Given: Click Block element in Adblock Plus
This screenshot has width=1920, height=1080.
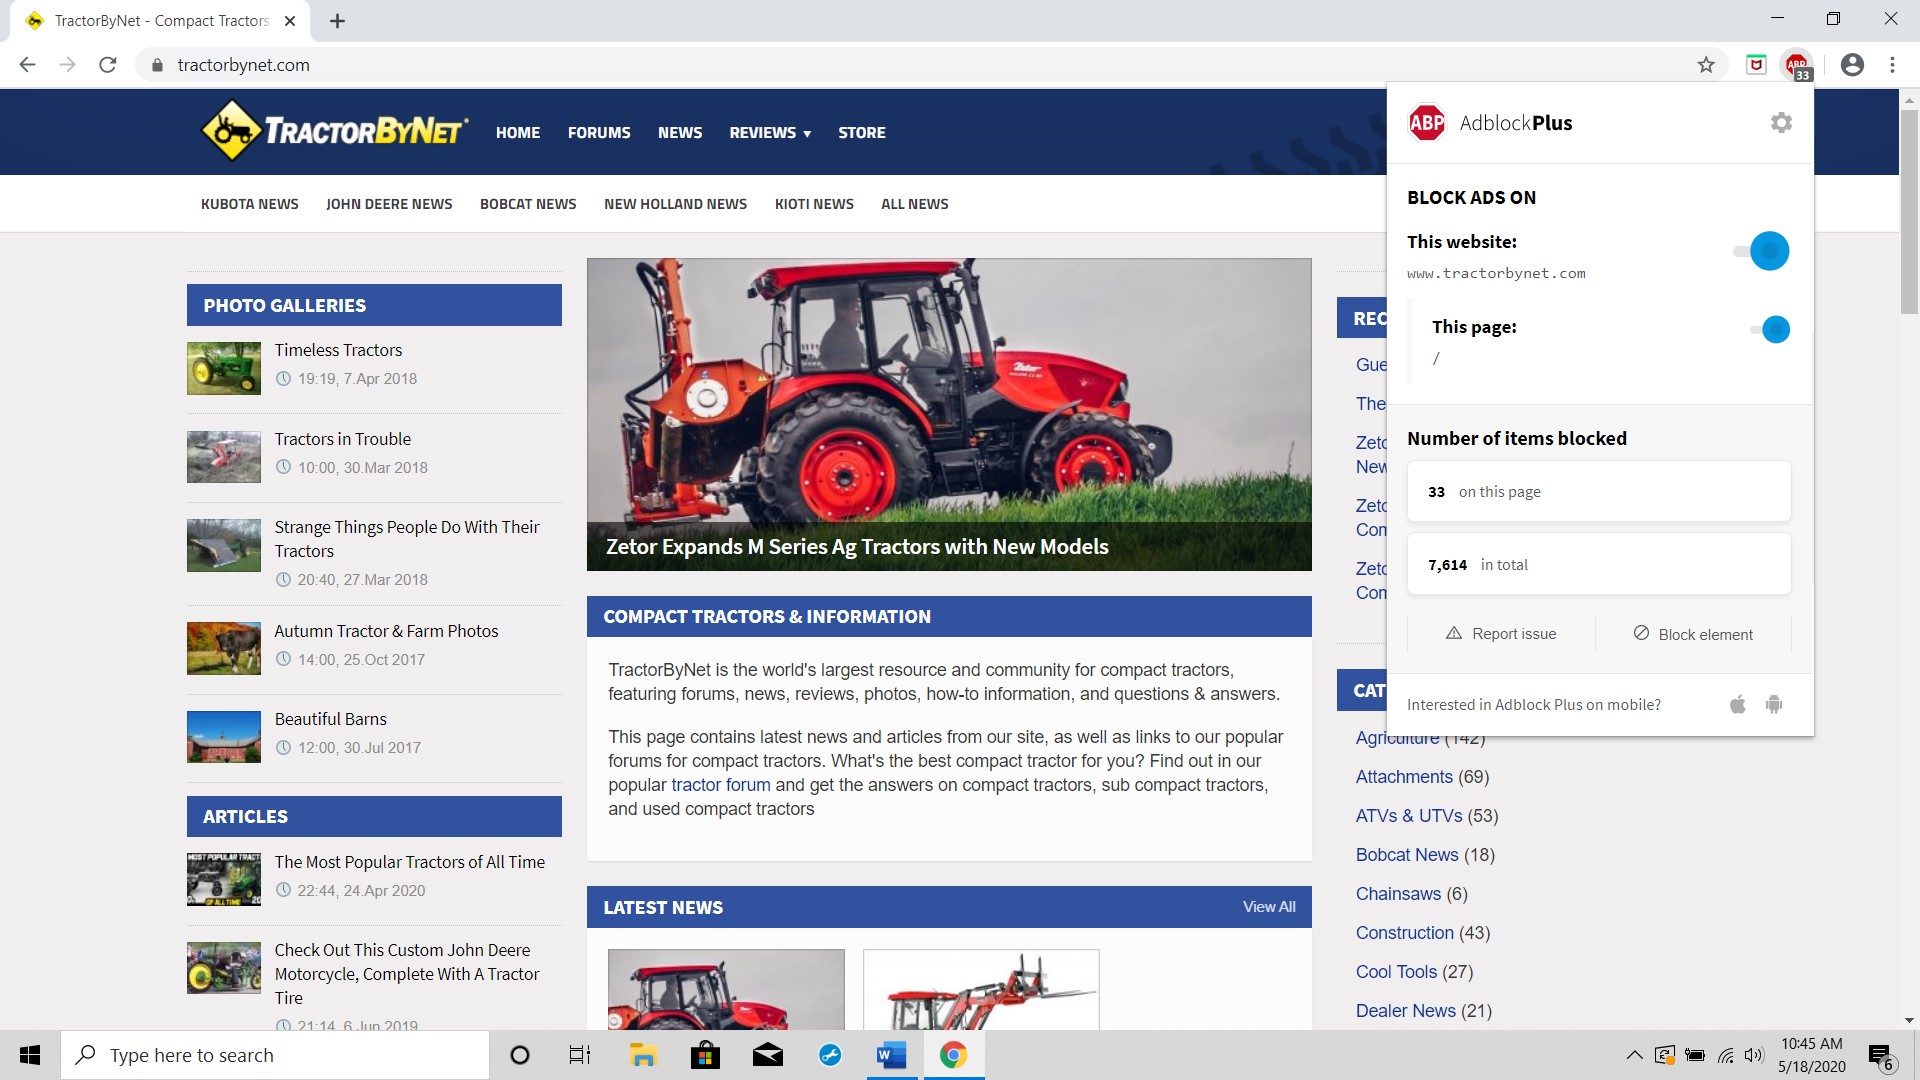Looking at the screenshot, I should pos(1693,634).
